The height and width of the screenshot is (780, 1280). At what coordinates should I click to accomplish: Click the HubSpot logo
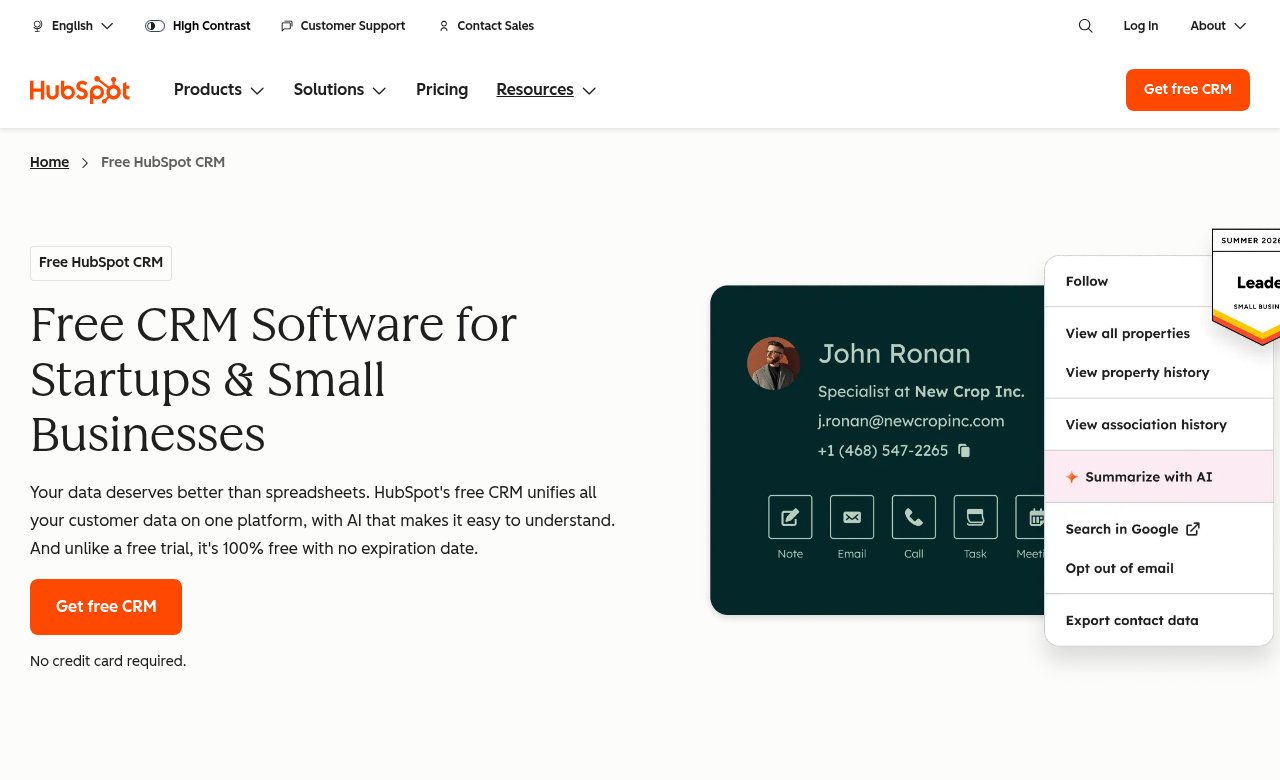coord(80,90)
